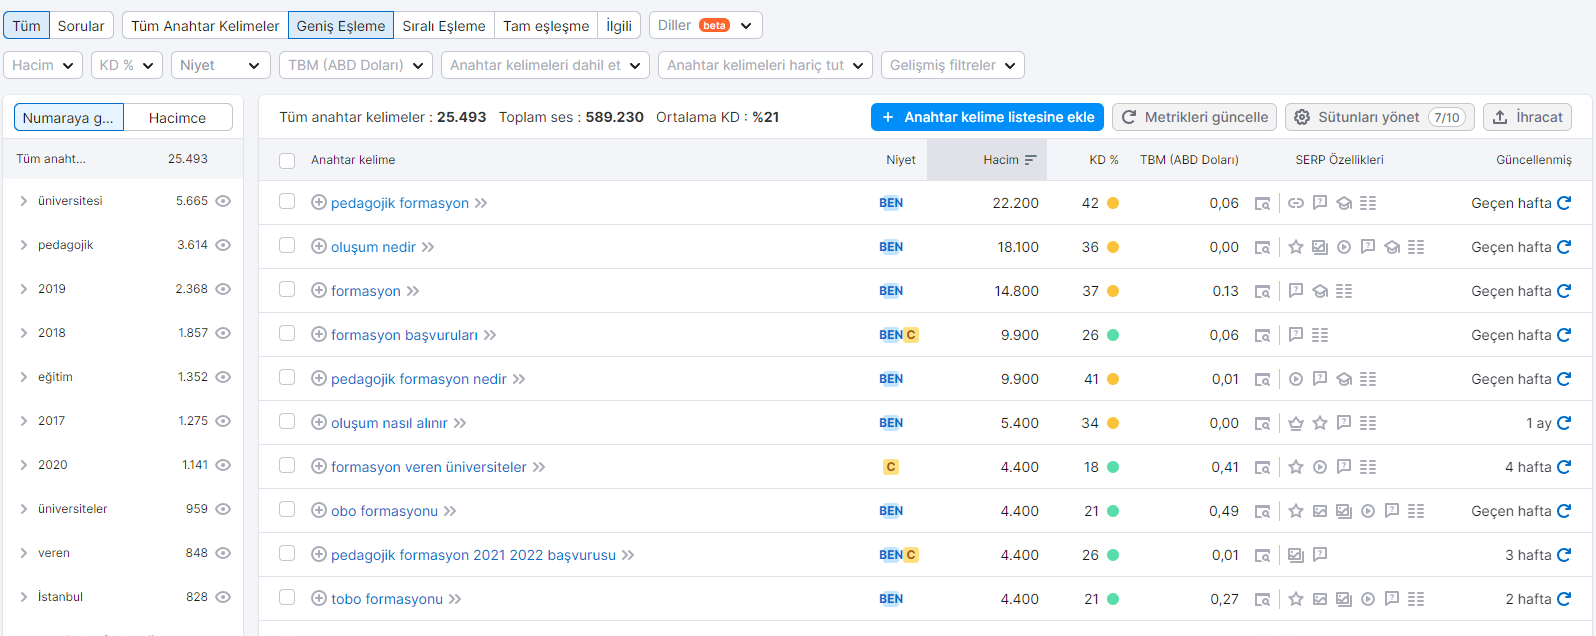Viewport: 1596px width, 636px height.
Task: Click Anahtar kelime listesine ekle button
Action: (x=987, y=117)
